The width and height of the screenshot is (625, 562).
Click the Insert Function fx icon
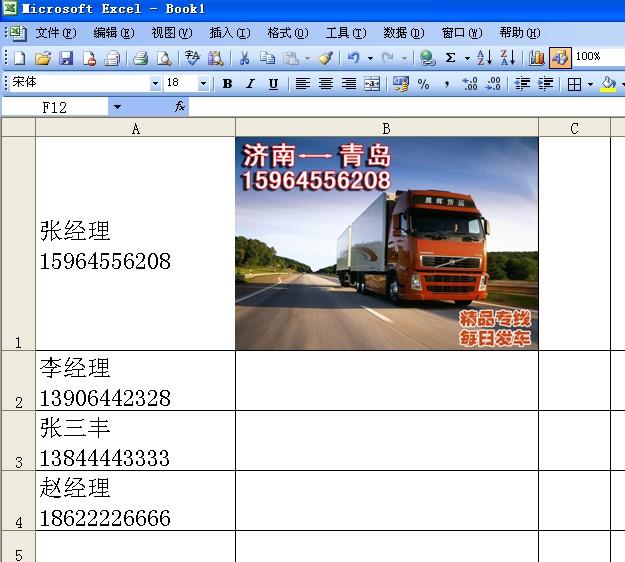click(x=180, y=106)
